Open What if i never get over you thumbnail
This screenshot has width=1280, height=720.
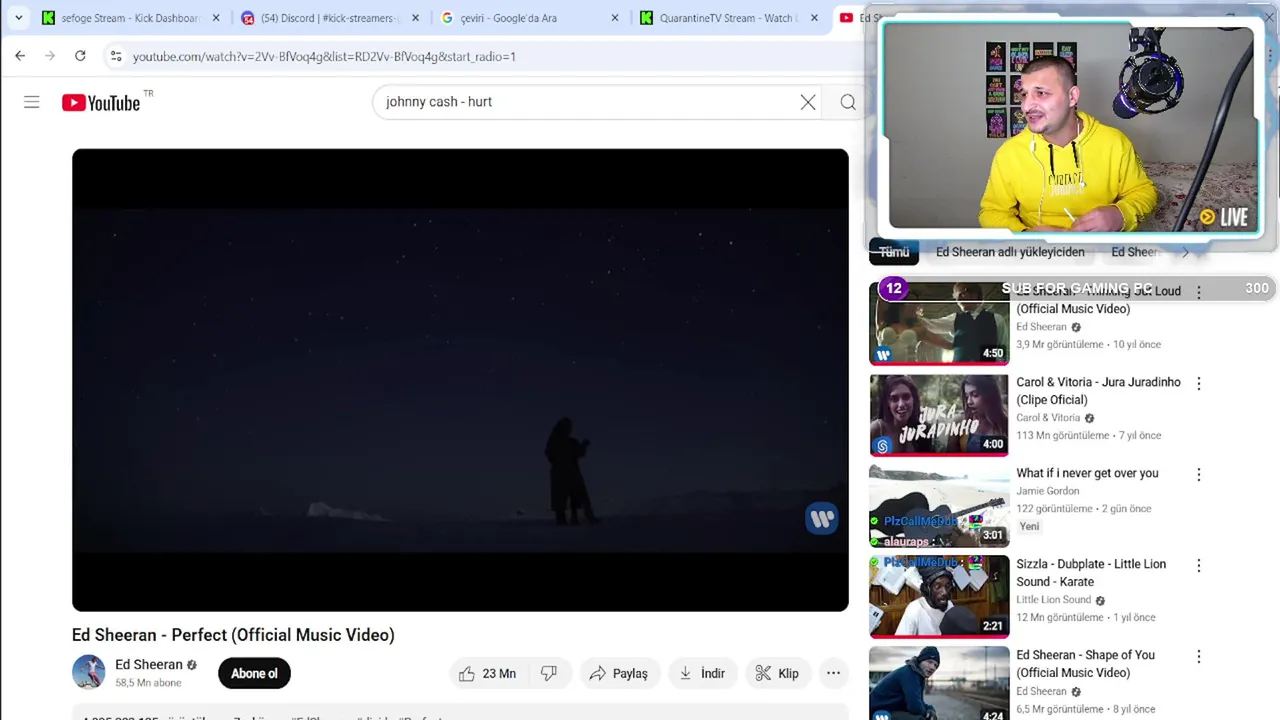click(939, 505)
